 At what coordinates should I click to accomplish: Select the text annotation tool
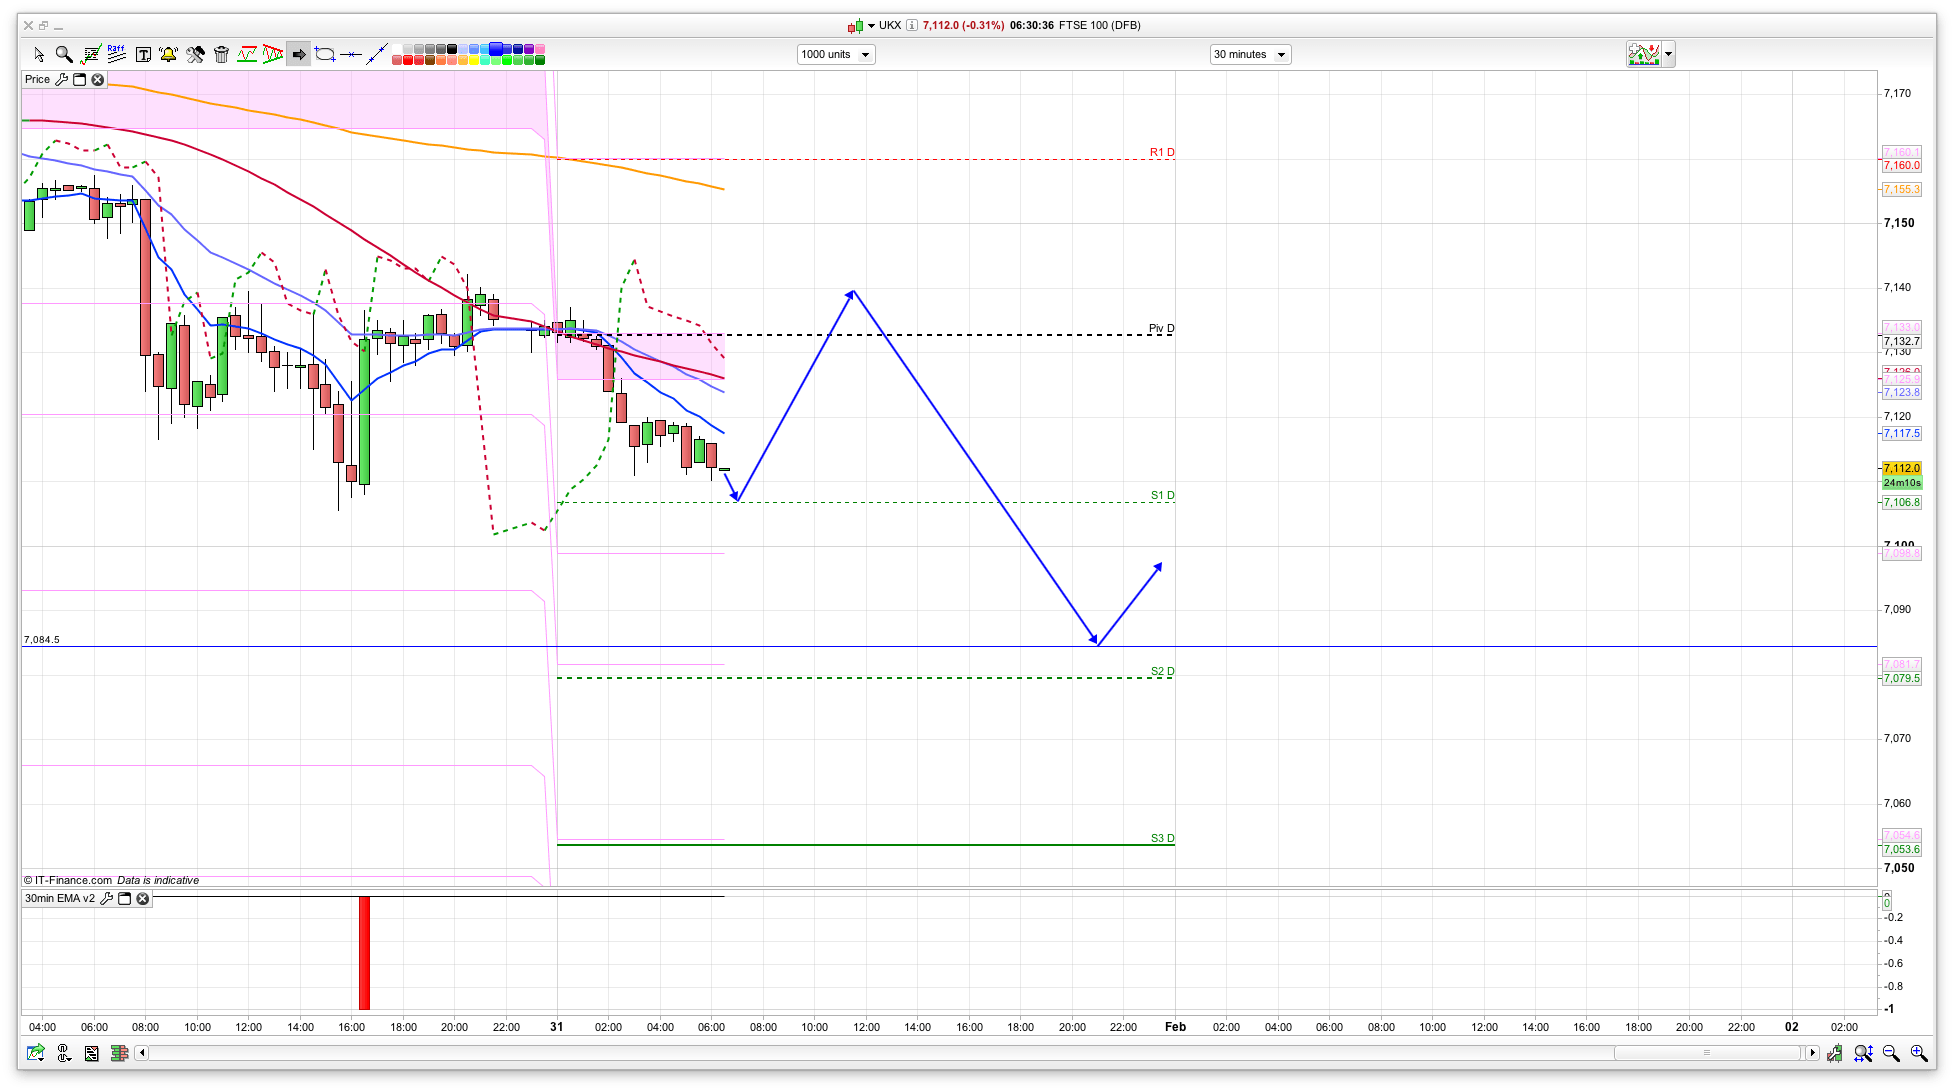pos(143,55)
